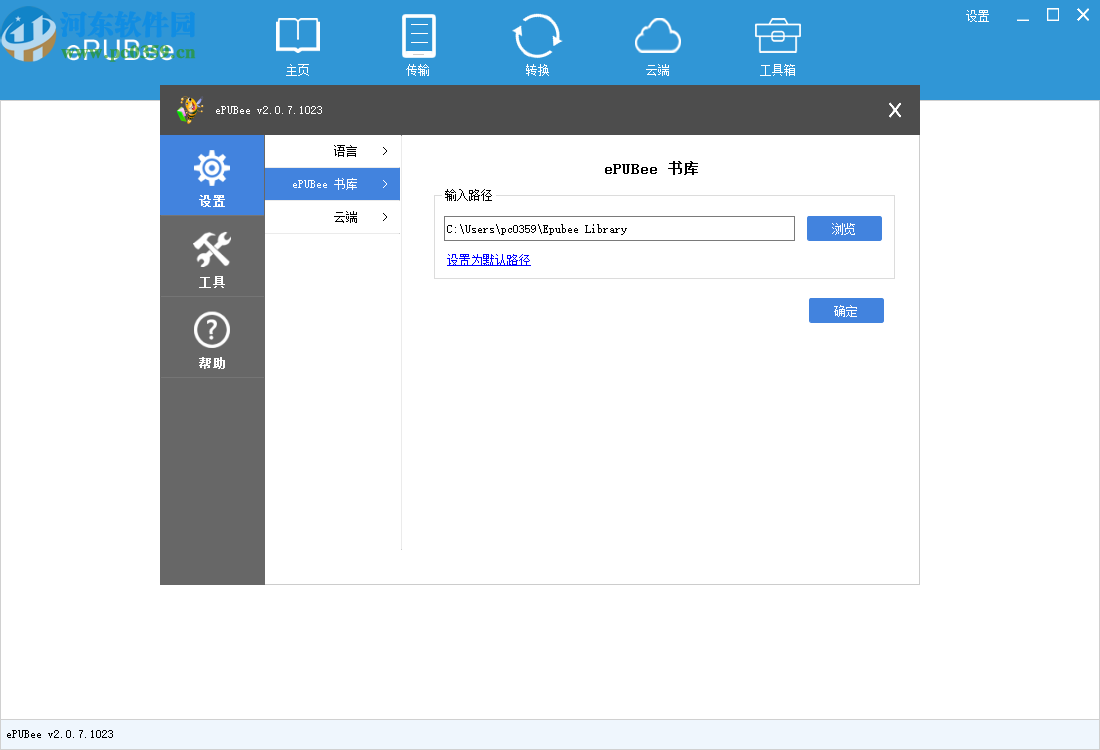Close the settings dialog with X
This screenshot has height=750, width=1100.
pyautogui.click(x=894, y=110)
